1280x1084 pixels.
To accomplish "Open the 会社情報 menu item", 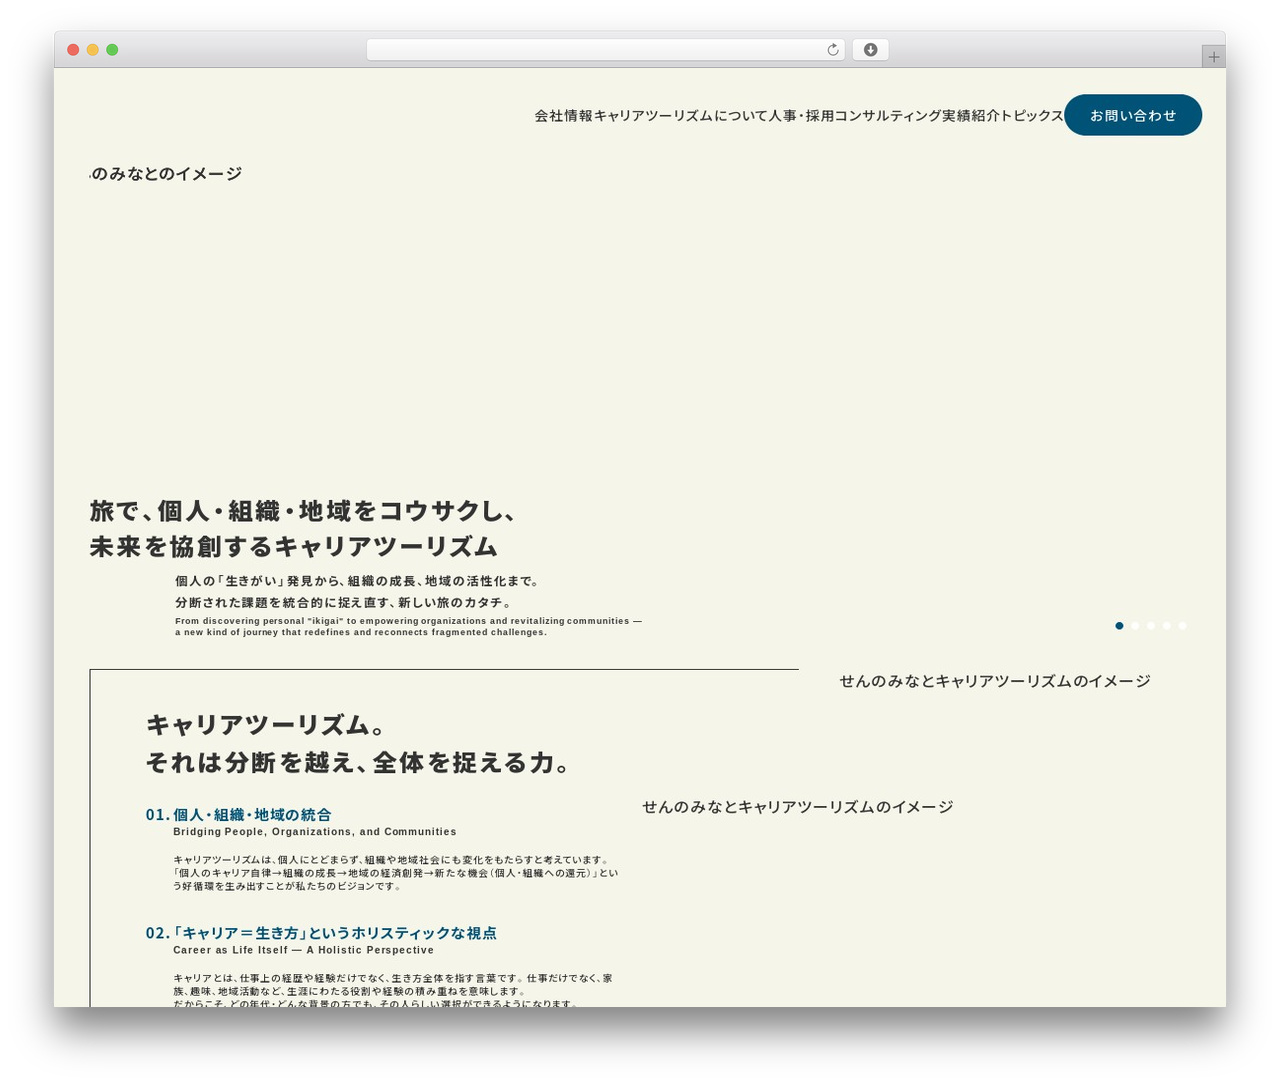I will click(x=563, y=116).
